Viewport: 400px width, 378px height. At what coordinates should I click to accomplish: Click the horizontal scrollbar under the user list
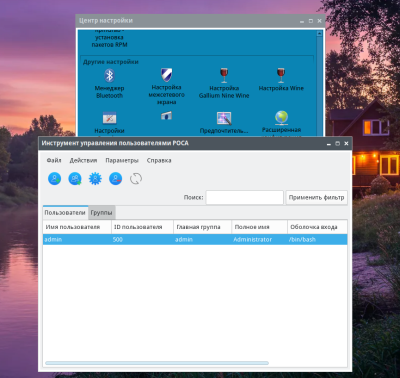(157, 363)
